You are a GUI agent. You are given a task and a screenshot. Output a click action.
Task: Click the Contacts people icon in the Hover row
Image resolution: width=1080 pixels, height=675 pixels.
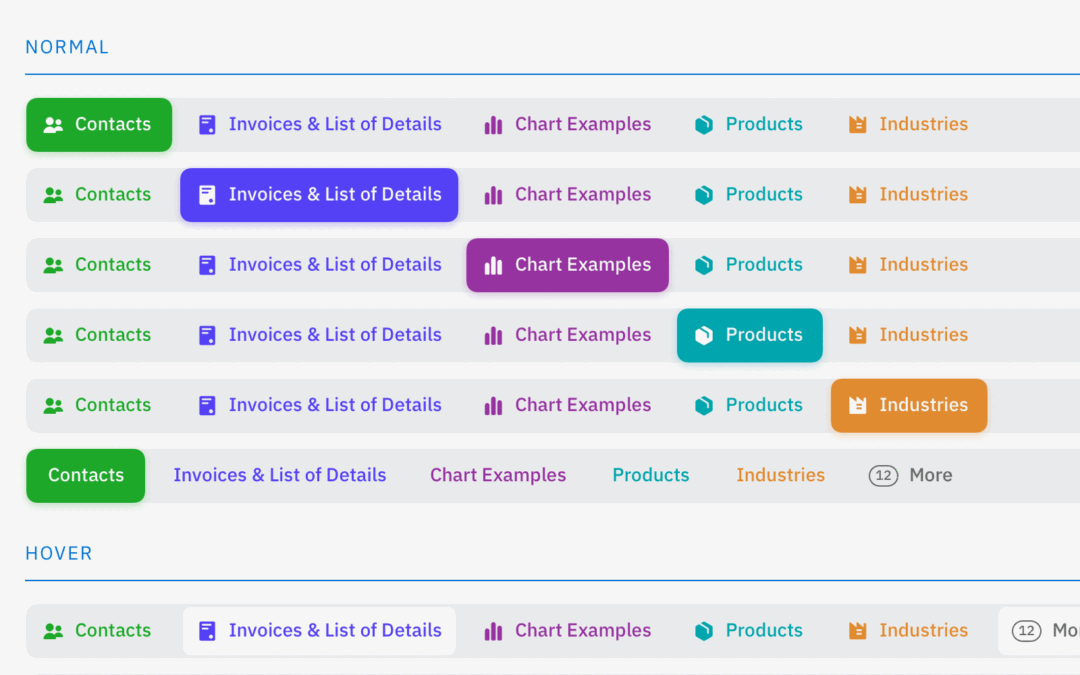tap(54, 631)
